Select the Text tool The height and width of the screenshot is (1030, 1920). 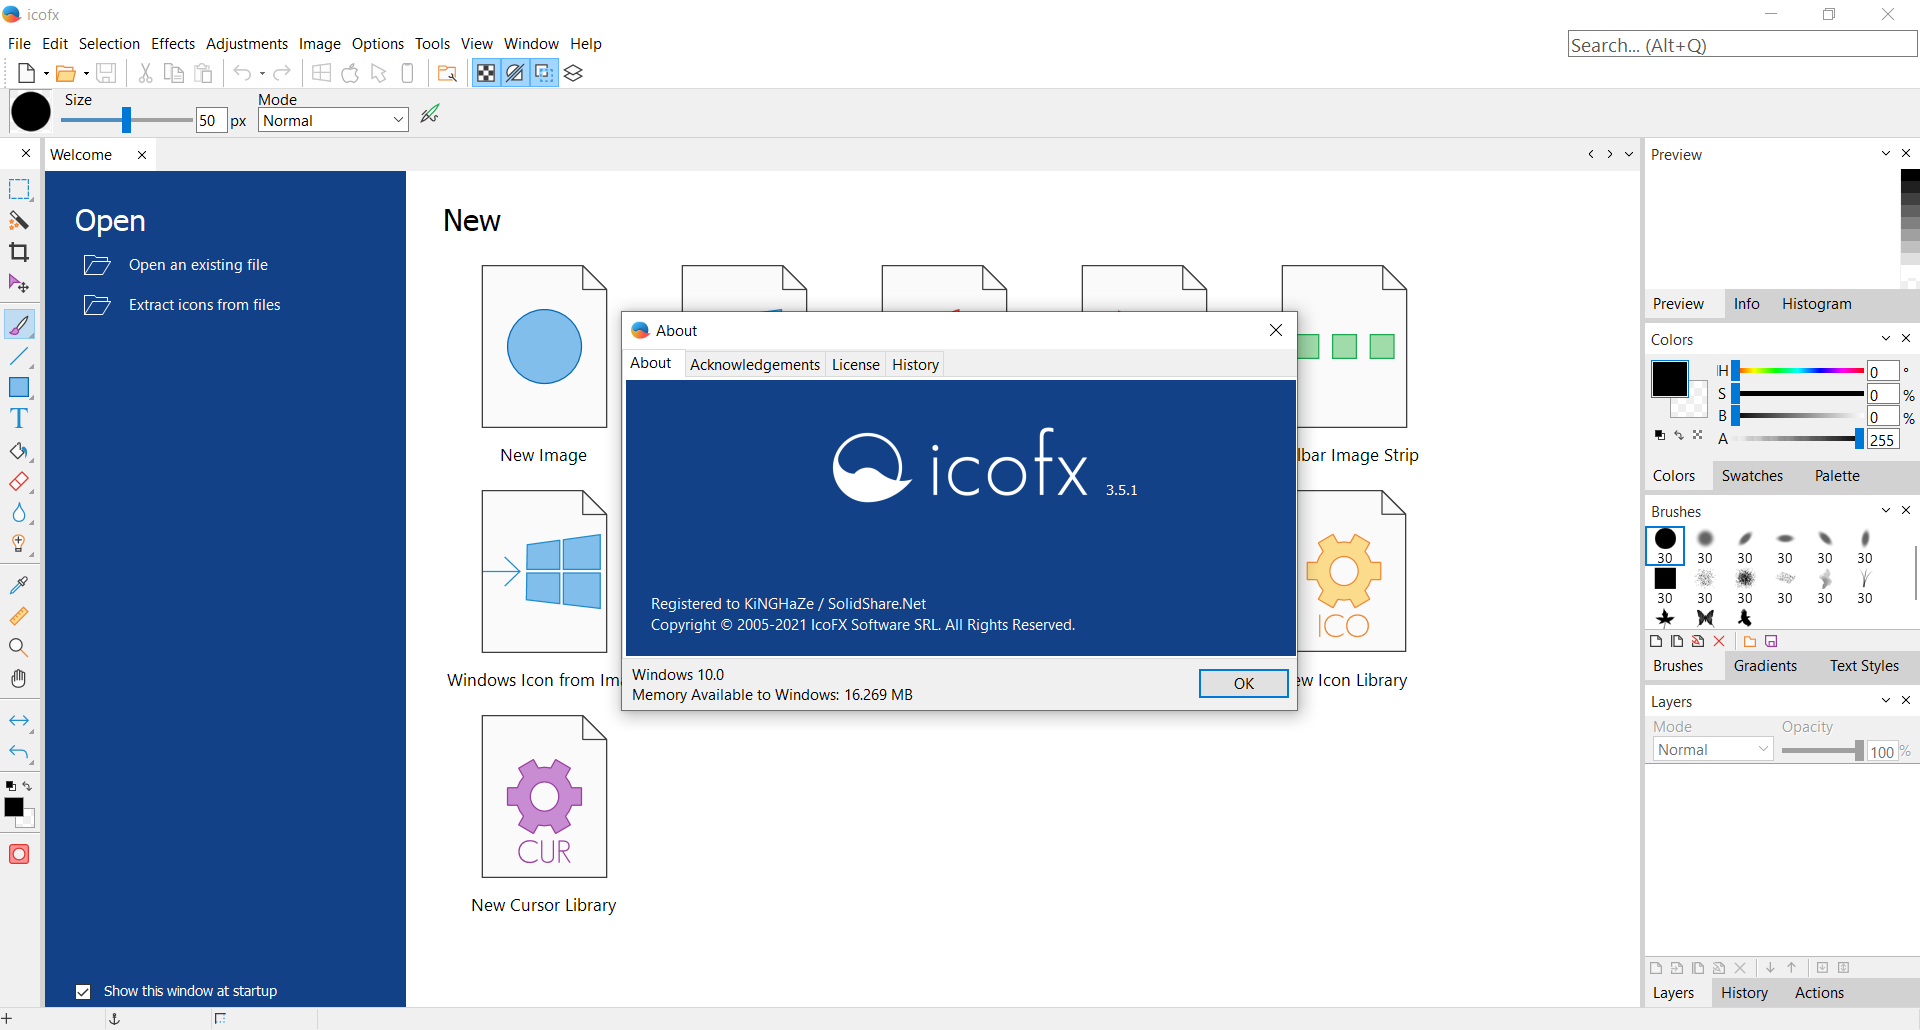19,418
